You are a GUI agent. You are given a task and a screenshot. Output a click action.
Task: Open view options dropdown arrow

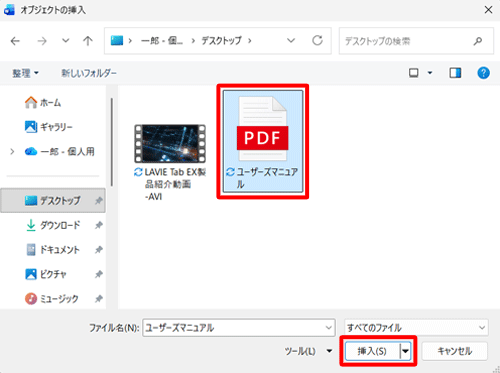coord(430,73)
